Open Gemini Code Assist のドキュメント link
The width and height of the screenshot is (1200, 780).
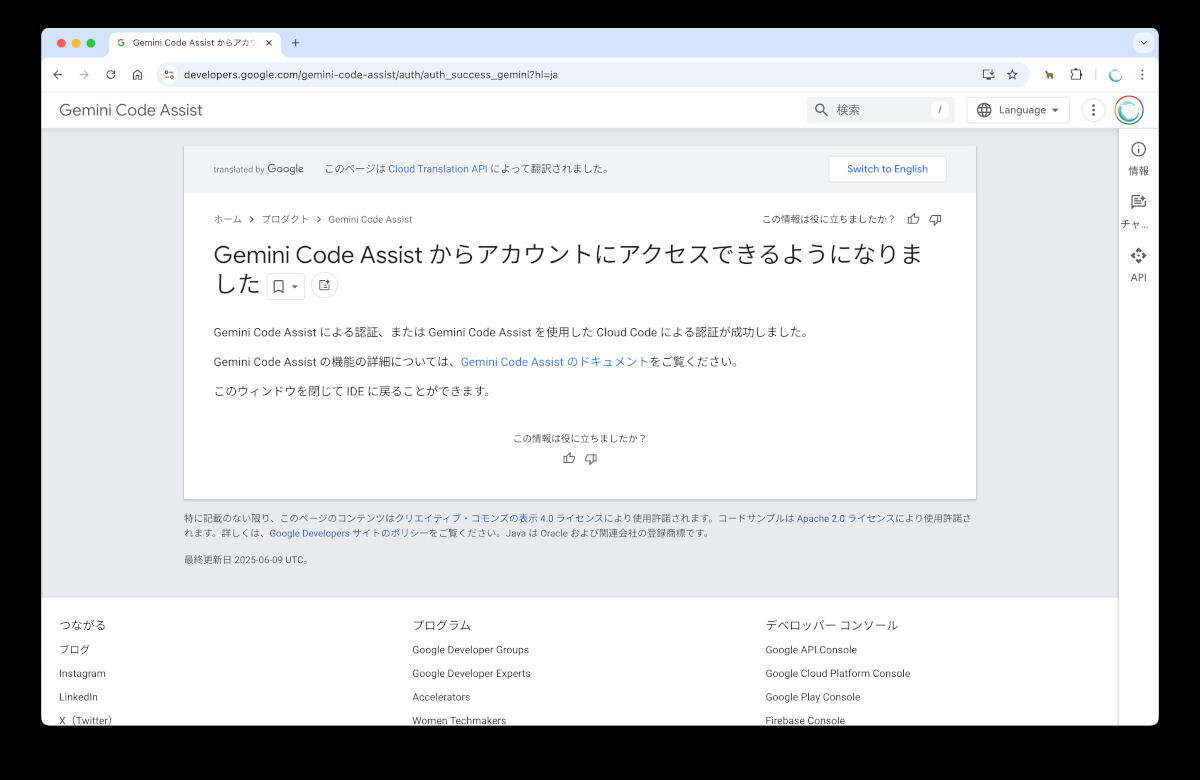coord(555,362)
